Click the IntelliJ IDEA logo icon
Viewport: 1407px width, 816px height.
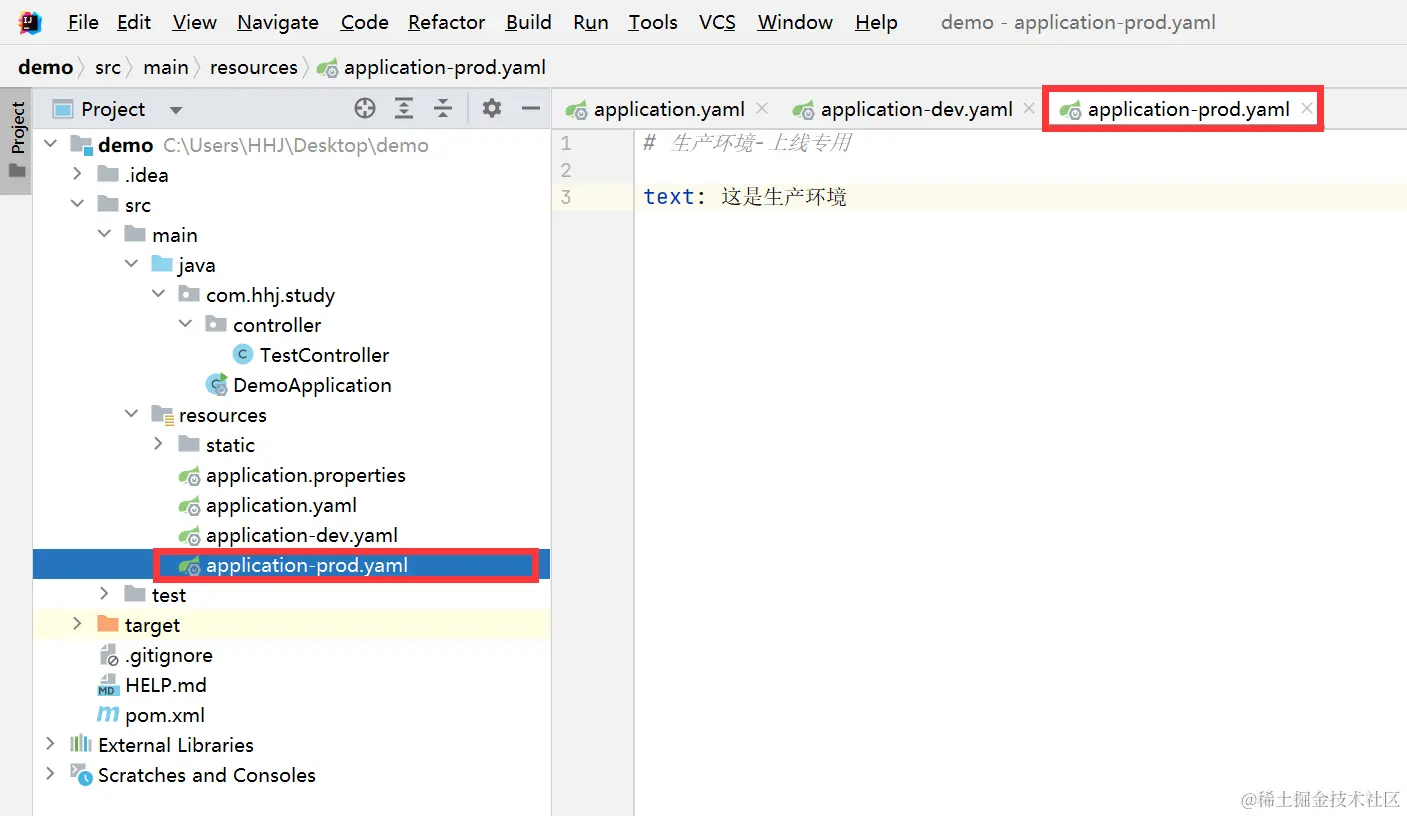click(31, 21)
